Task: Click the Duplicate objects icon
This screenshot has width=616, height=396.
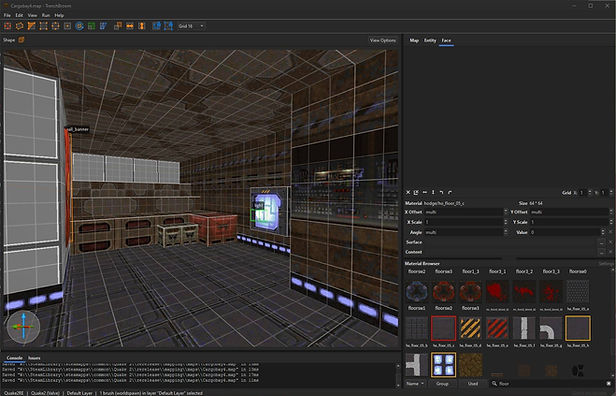Action: [x=118, y=26]
